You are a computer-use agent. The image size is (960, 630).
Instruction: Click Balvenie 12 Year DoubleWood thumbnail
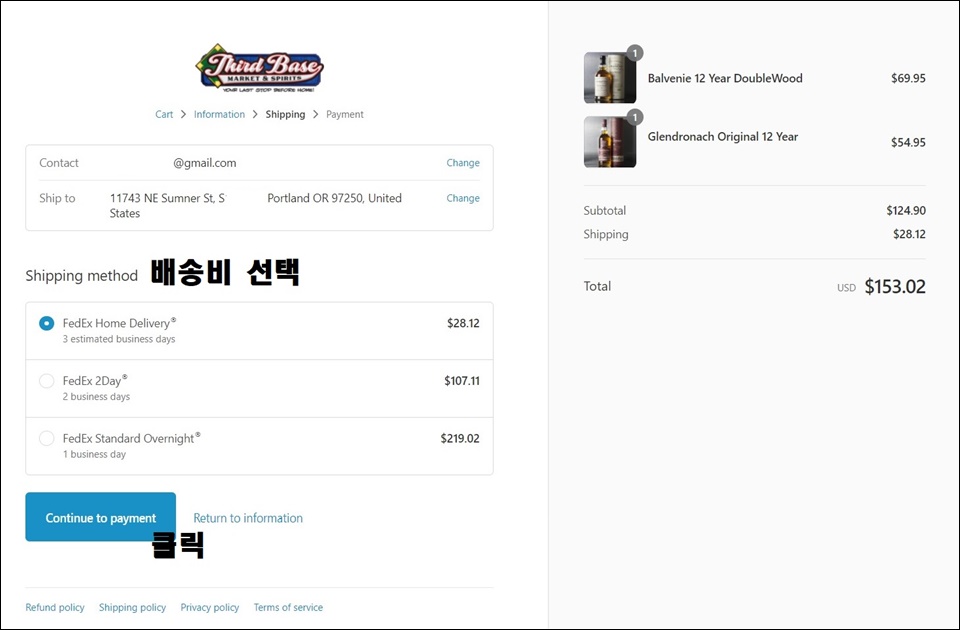610,78
